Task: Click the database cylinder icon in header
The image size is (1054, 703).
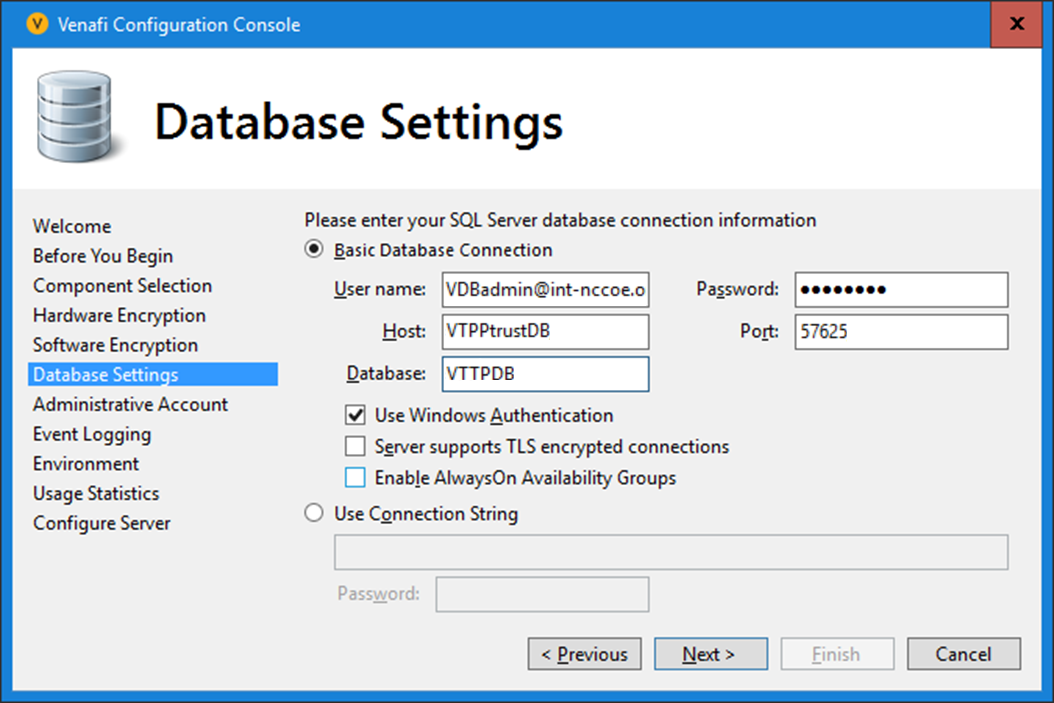Action: coord(74,115)
